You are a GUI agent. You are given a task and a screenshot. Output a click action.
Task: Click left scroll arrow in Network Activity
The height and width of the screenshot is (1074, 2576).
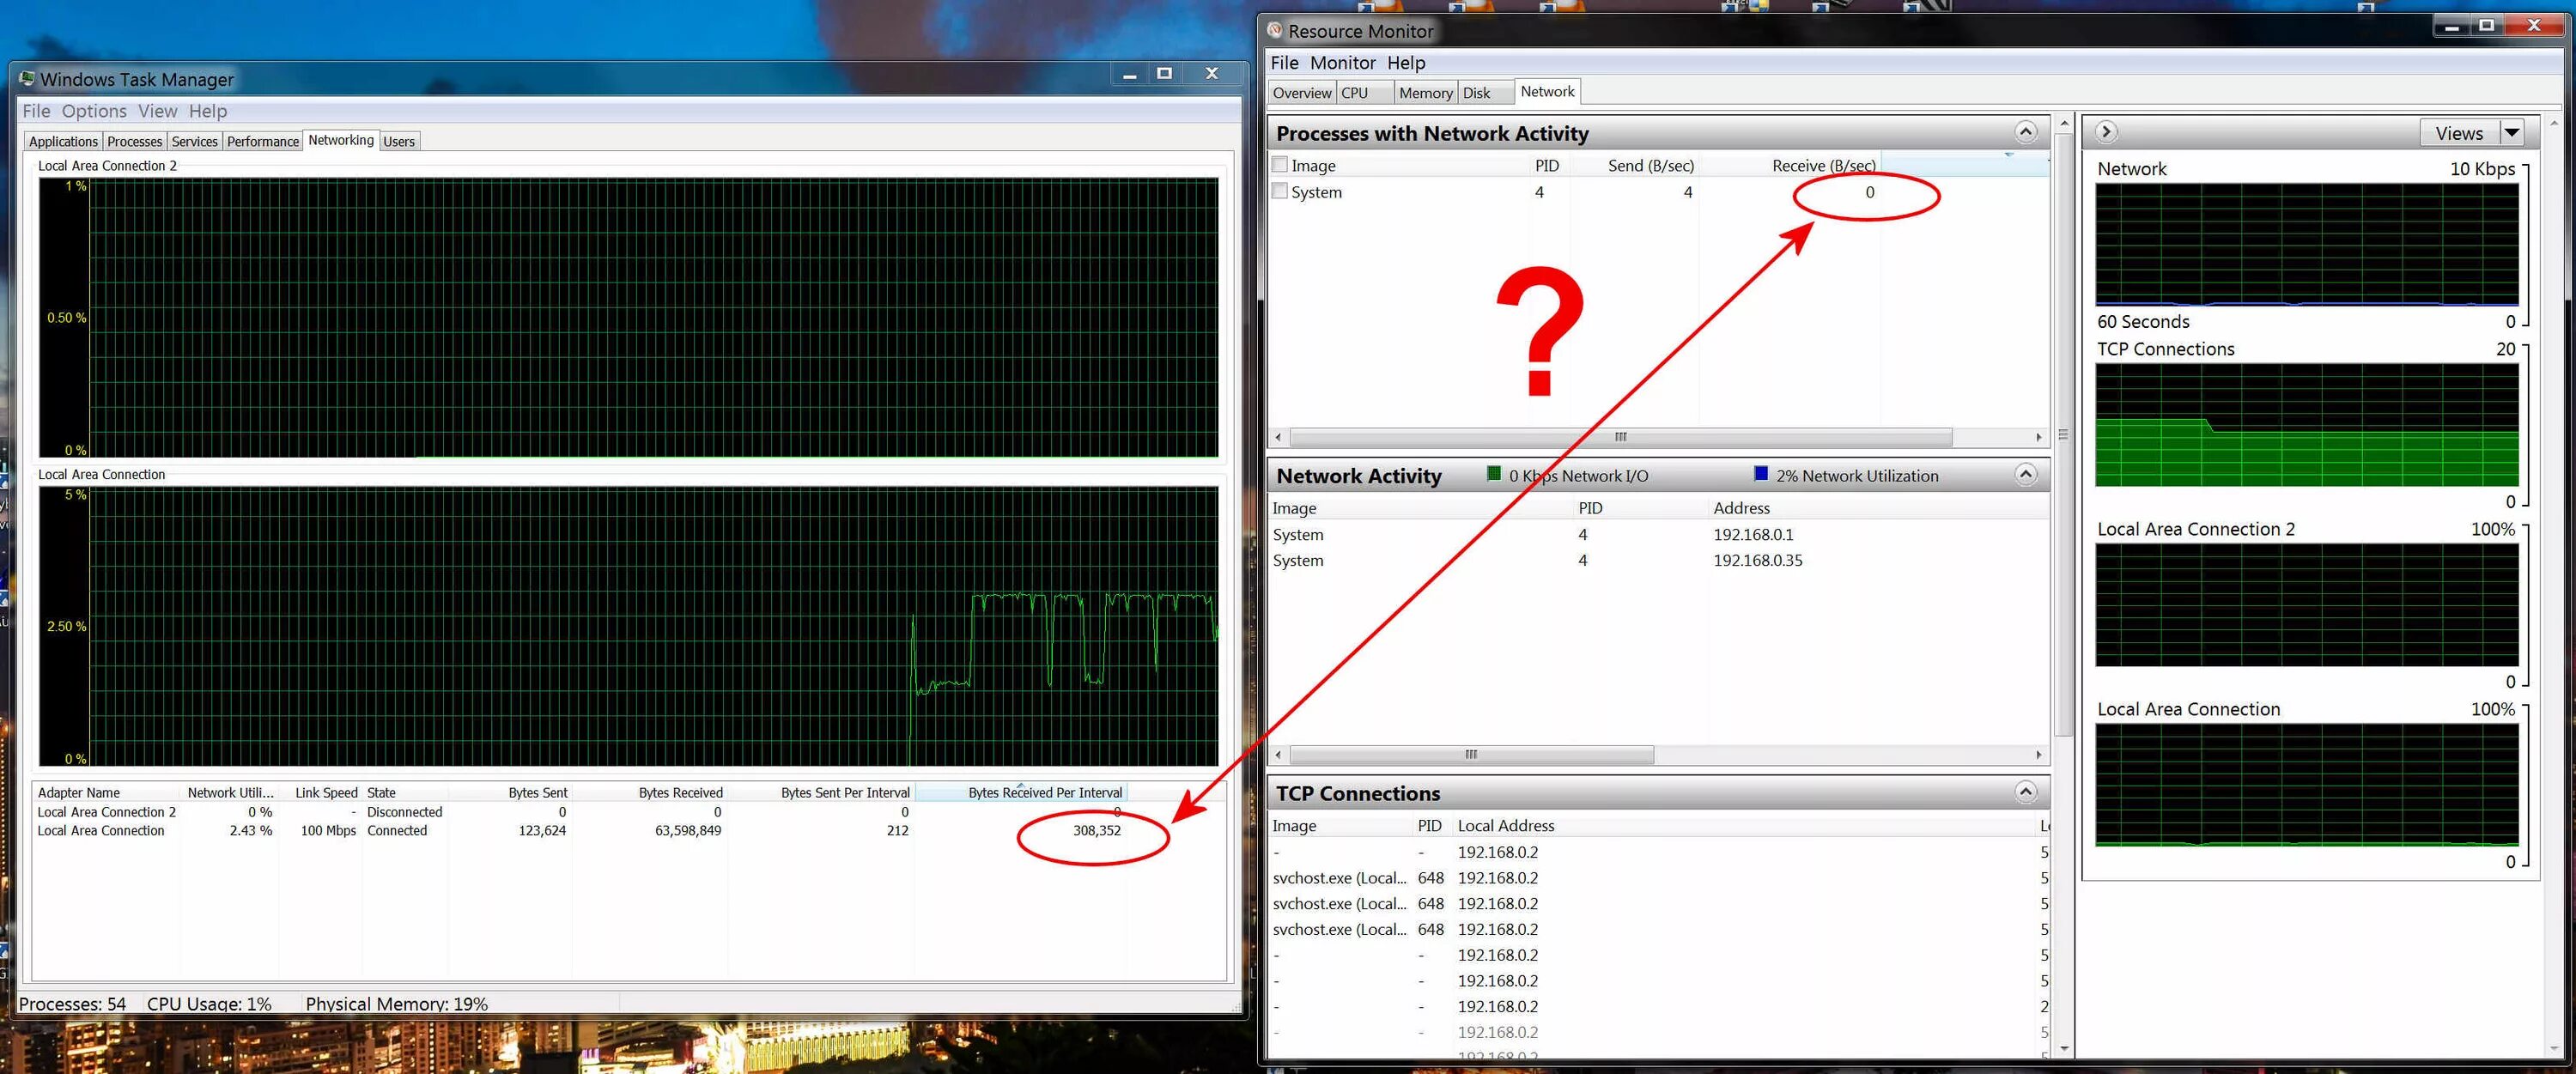[x=1278, y=754]
